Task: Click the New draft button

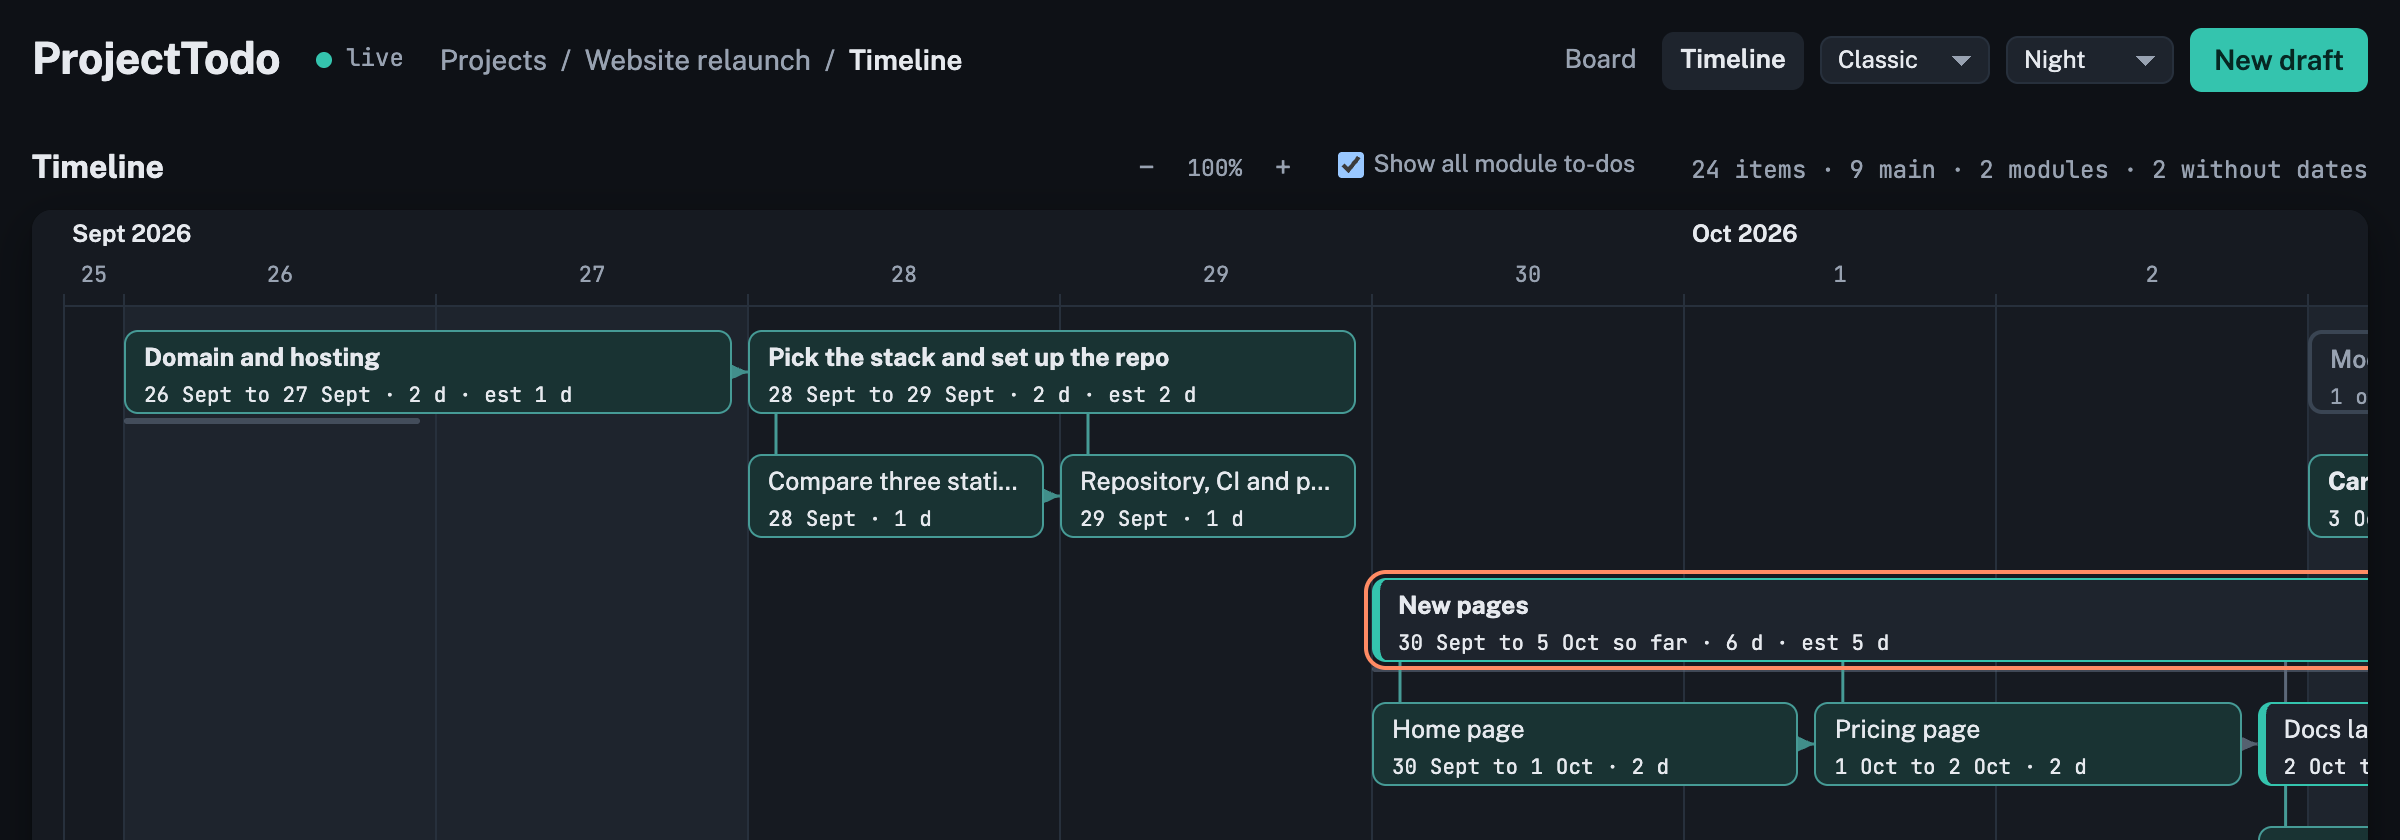Action: click(2278, 60)
